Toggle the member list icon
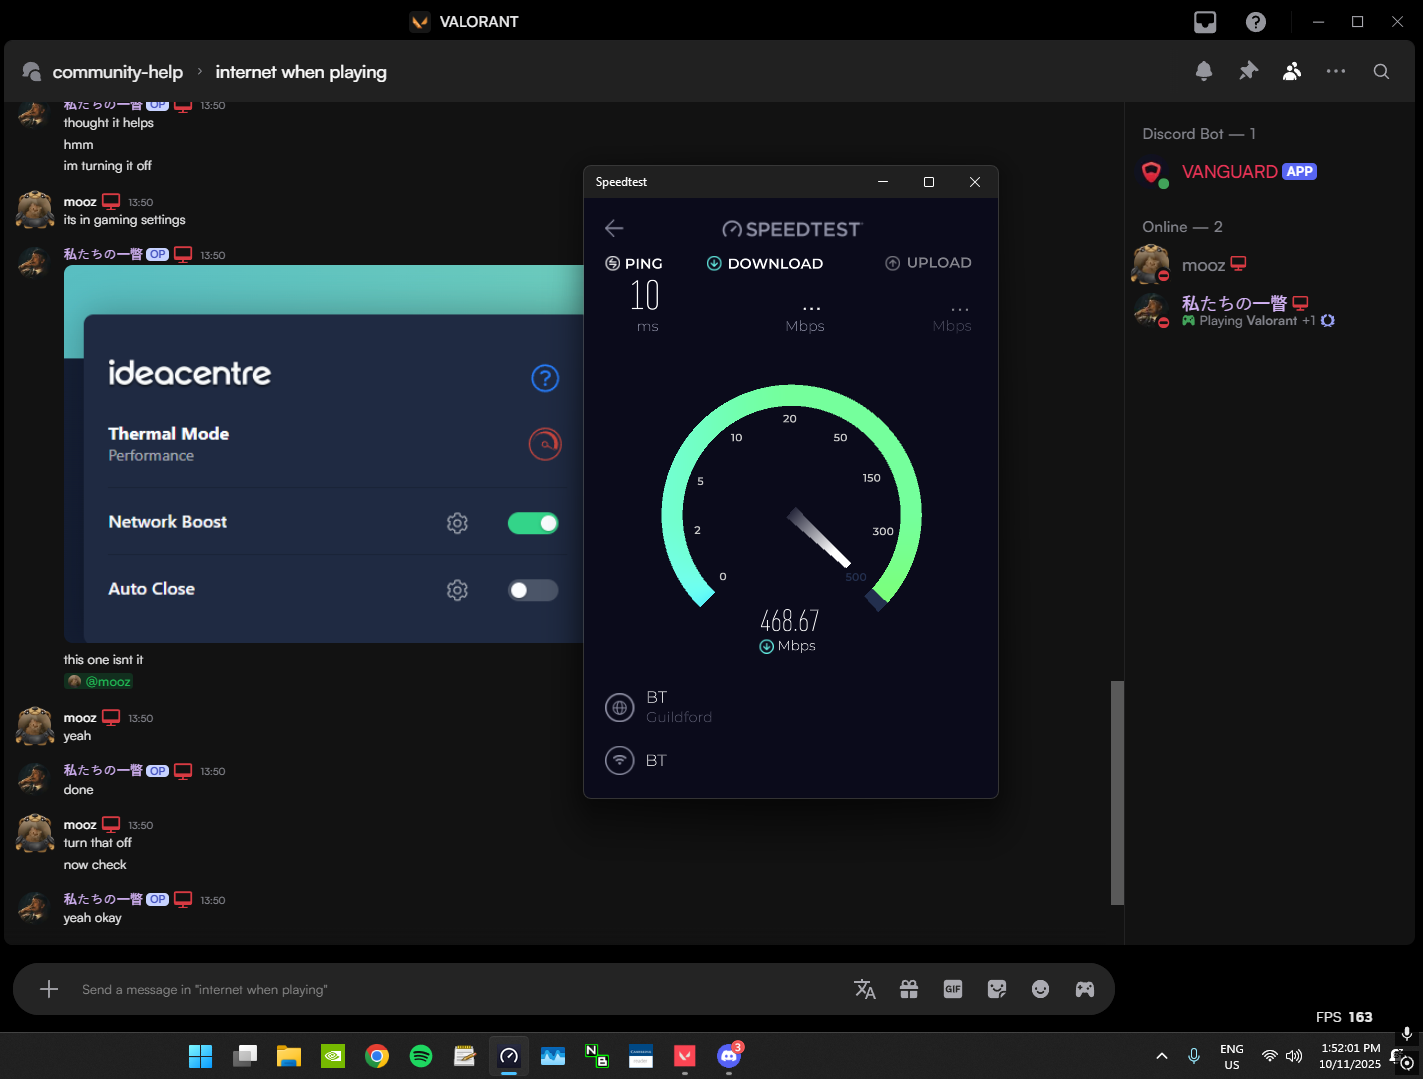This screenshot has width=1423, height=1079. click(x=1292, y=71)
